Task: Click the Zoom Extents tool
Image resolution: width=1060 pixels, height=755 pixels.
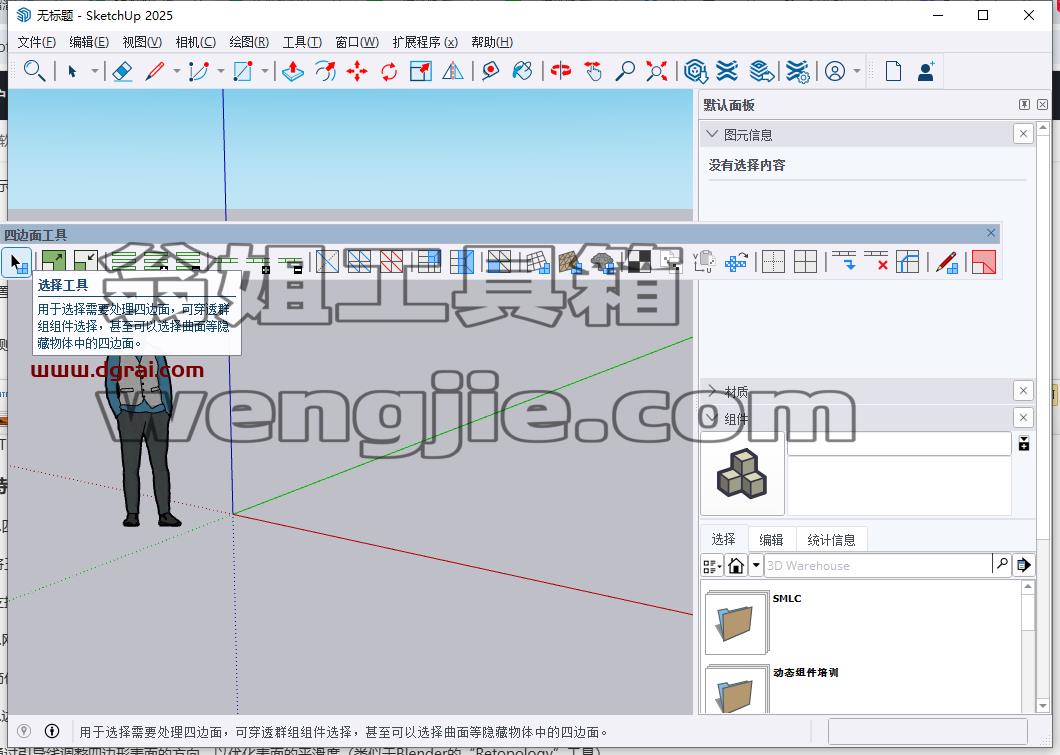Action: (x=656, y=71)
